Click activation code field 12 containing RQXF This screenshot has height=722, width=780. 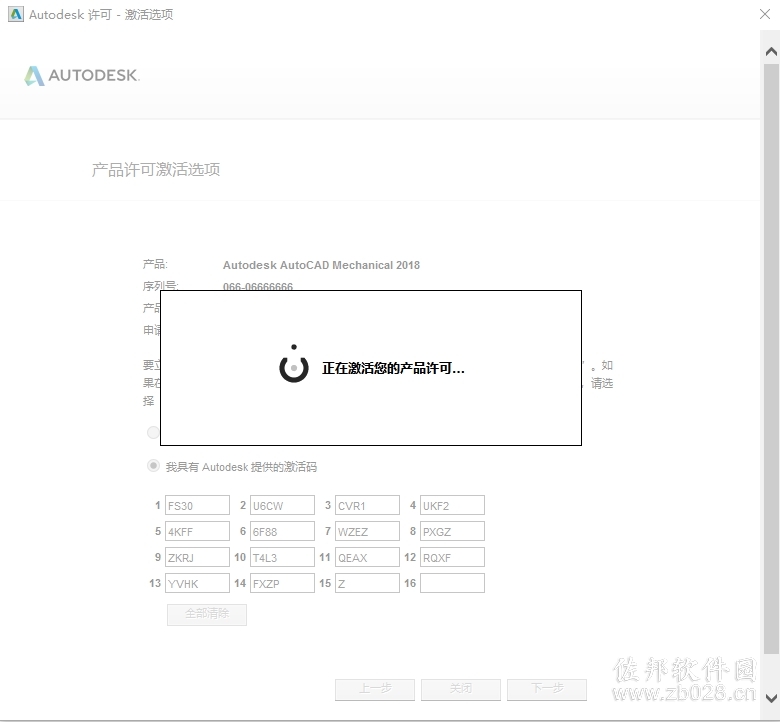tap(452, 557)
